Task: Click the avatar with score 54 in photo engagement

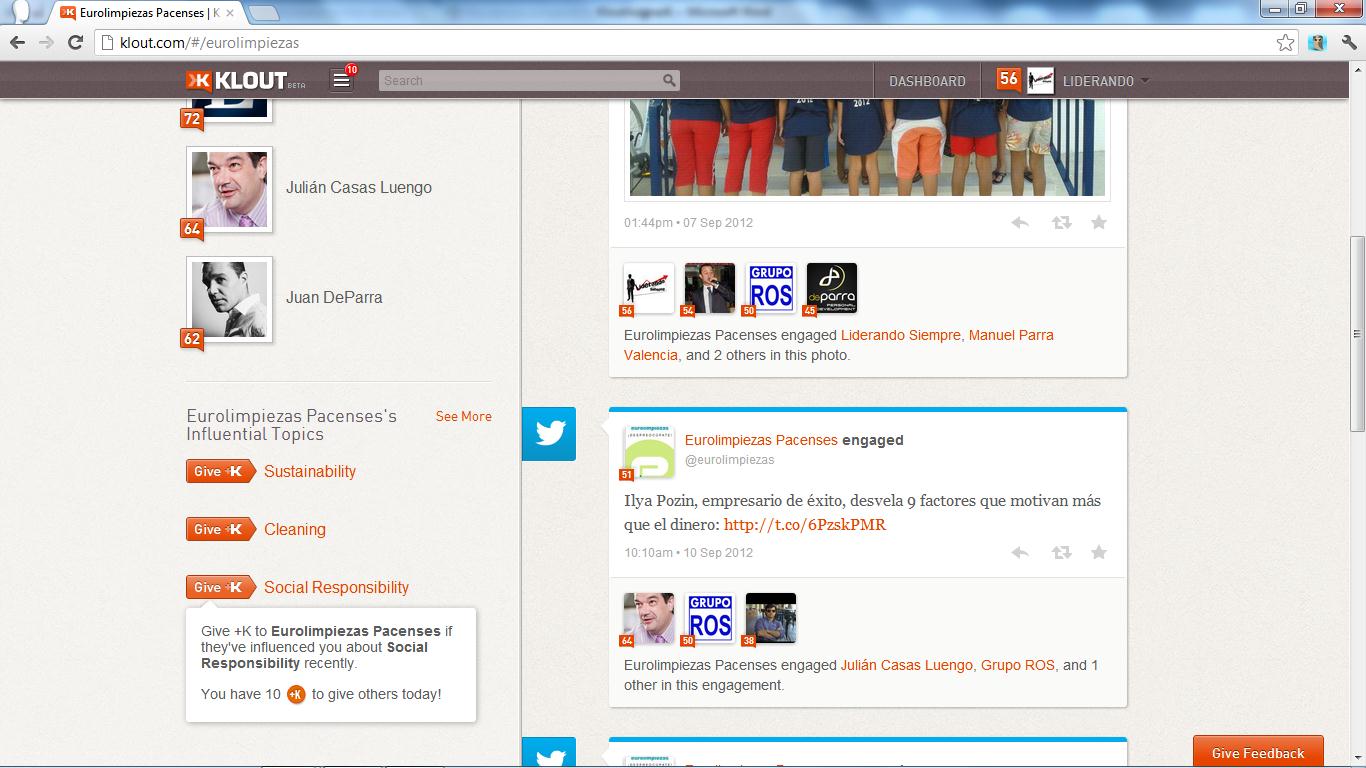Action: coord(710,289)
